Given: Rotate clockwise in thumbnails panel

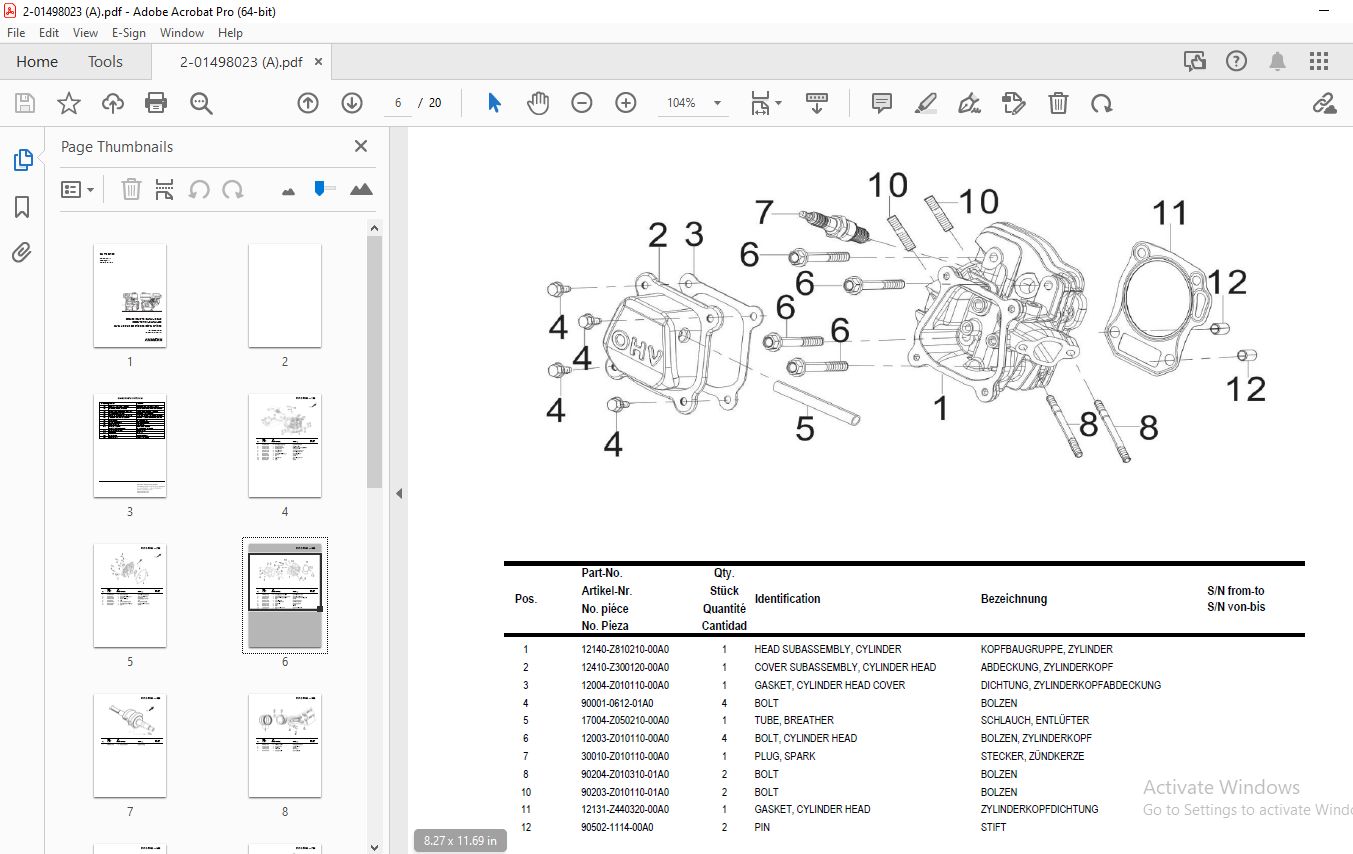Looking at the screenshot, I should [233, 189].
